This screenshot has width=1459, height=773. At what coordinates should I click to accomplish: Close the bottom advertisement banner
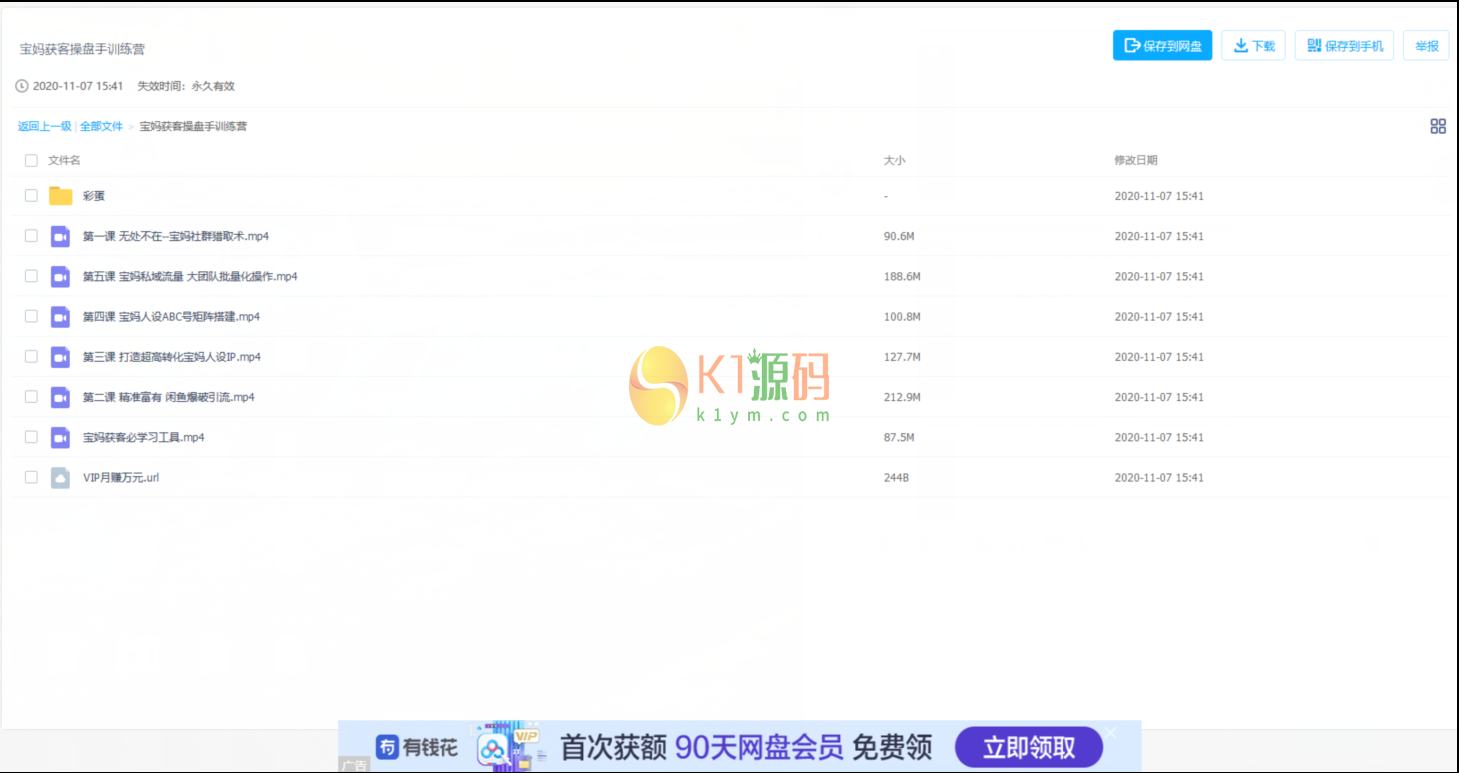coord(1110,732)
